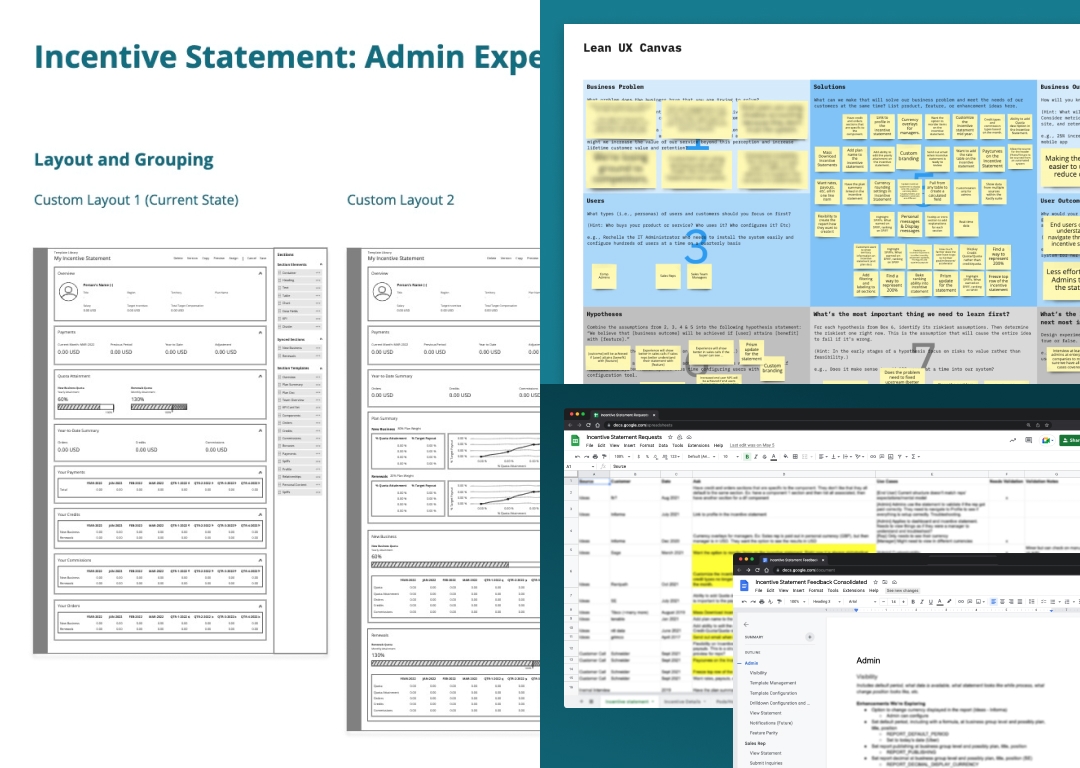Screen dimensions: 1080x768
Task: Click the Google Docs logo icon
Action: click(x=744, y=585)
